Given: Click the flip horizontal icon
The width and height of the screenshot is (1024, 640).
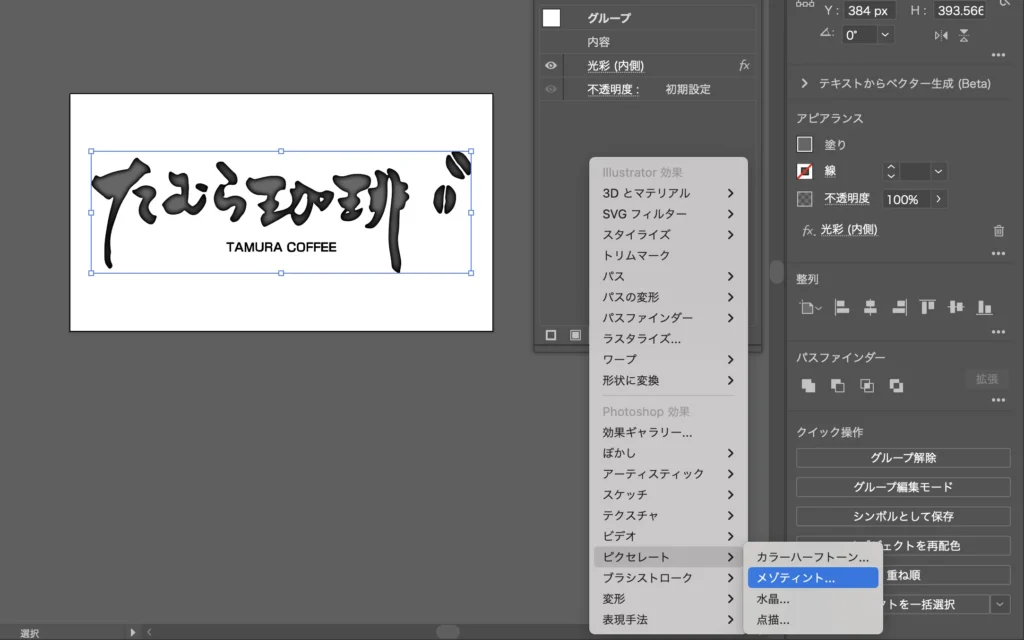Looking at the screenshot, I should [x=940, y=35].
